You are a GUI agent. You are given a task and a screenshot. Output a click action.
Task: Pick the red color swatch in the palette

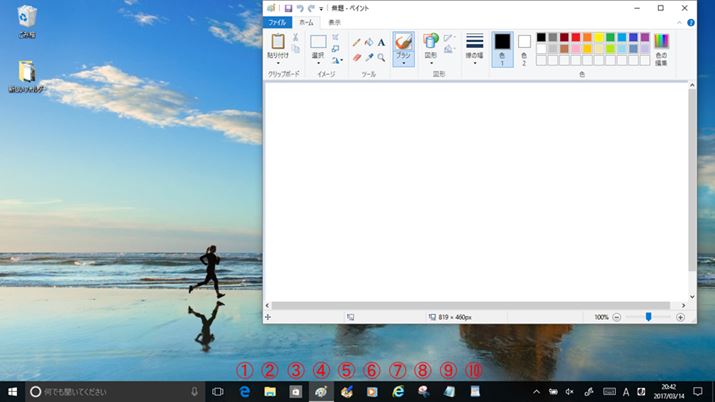(x=575, y=38)
